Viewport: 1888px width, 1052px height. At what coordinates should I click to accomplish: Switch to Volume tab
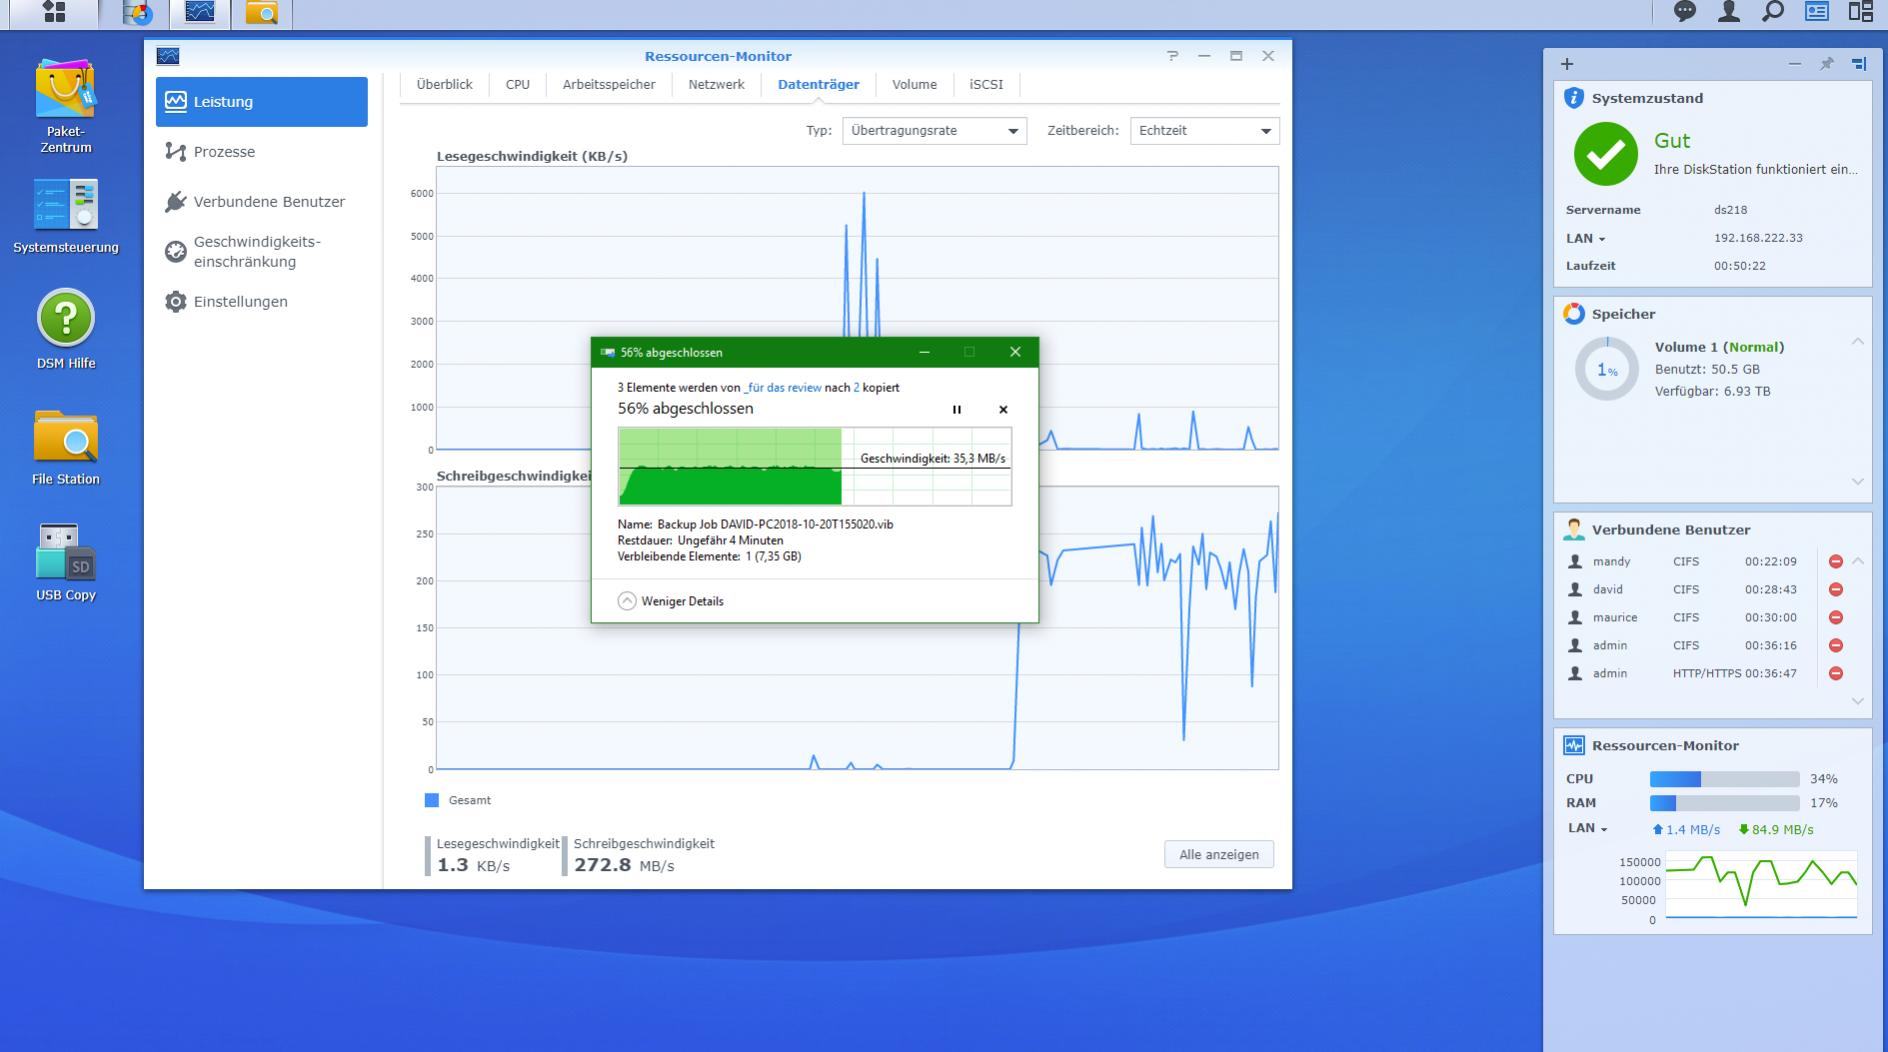[914, 84]
